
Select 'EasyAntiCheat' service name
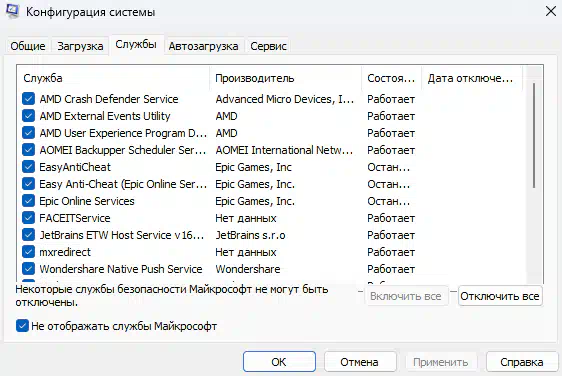pos(75,167)
